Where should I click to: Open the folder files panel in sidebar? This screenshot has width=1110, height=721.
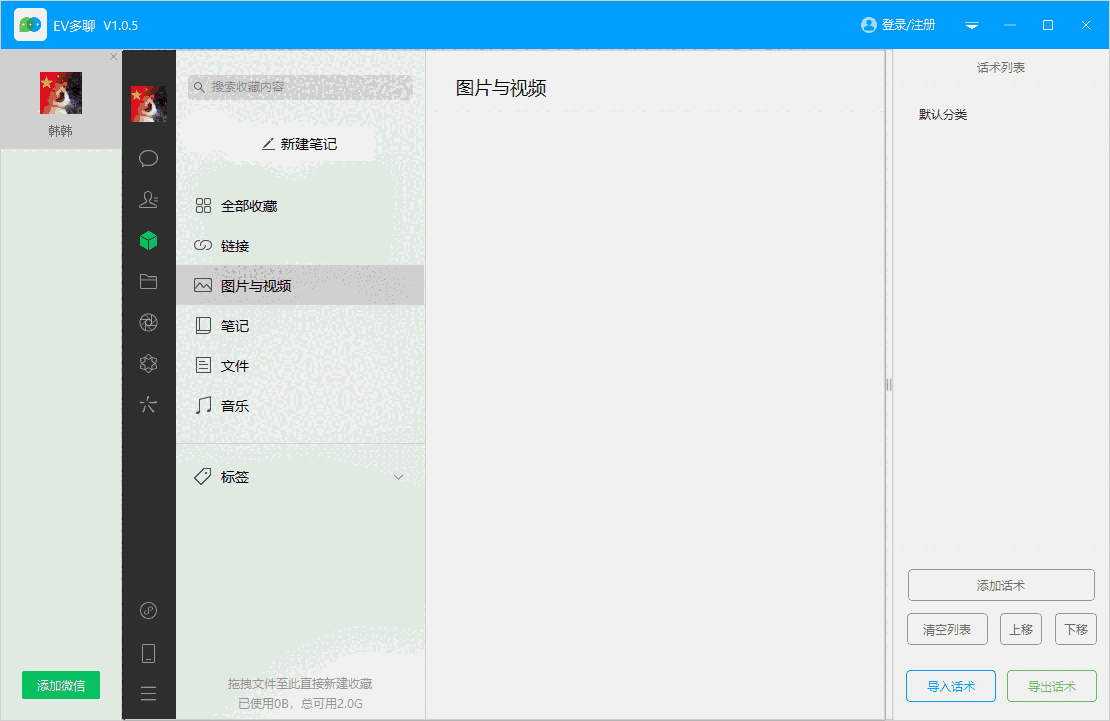point(148,281)
